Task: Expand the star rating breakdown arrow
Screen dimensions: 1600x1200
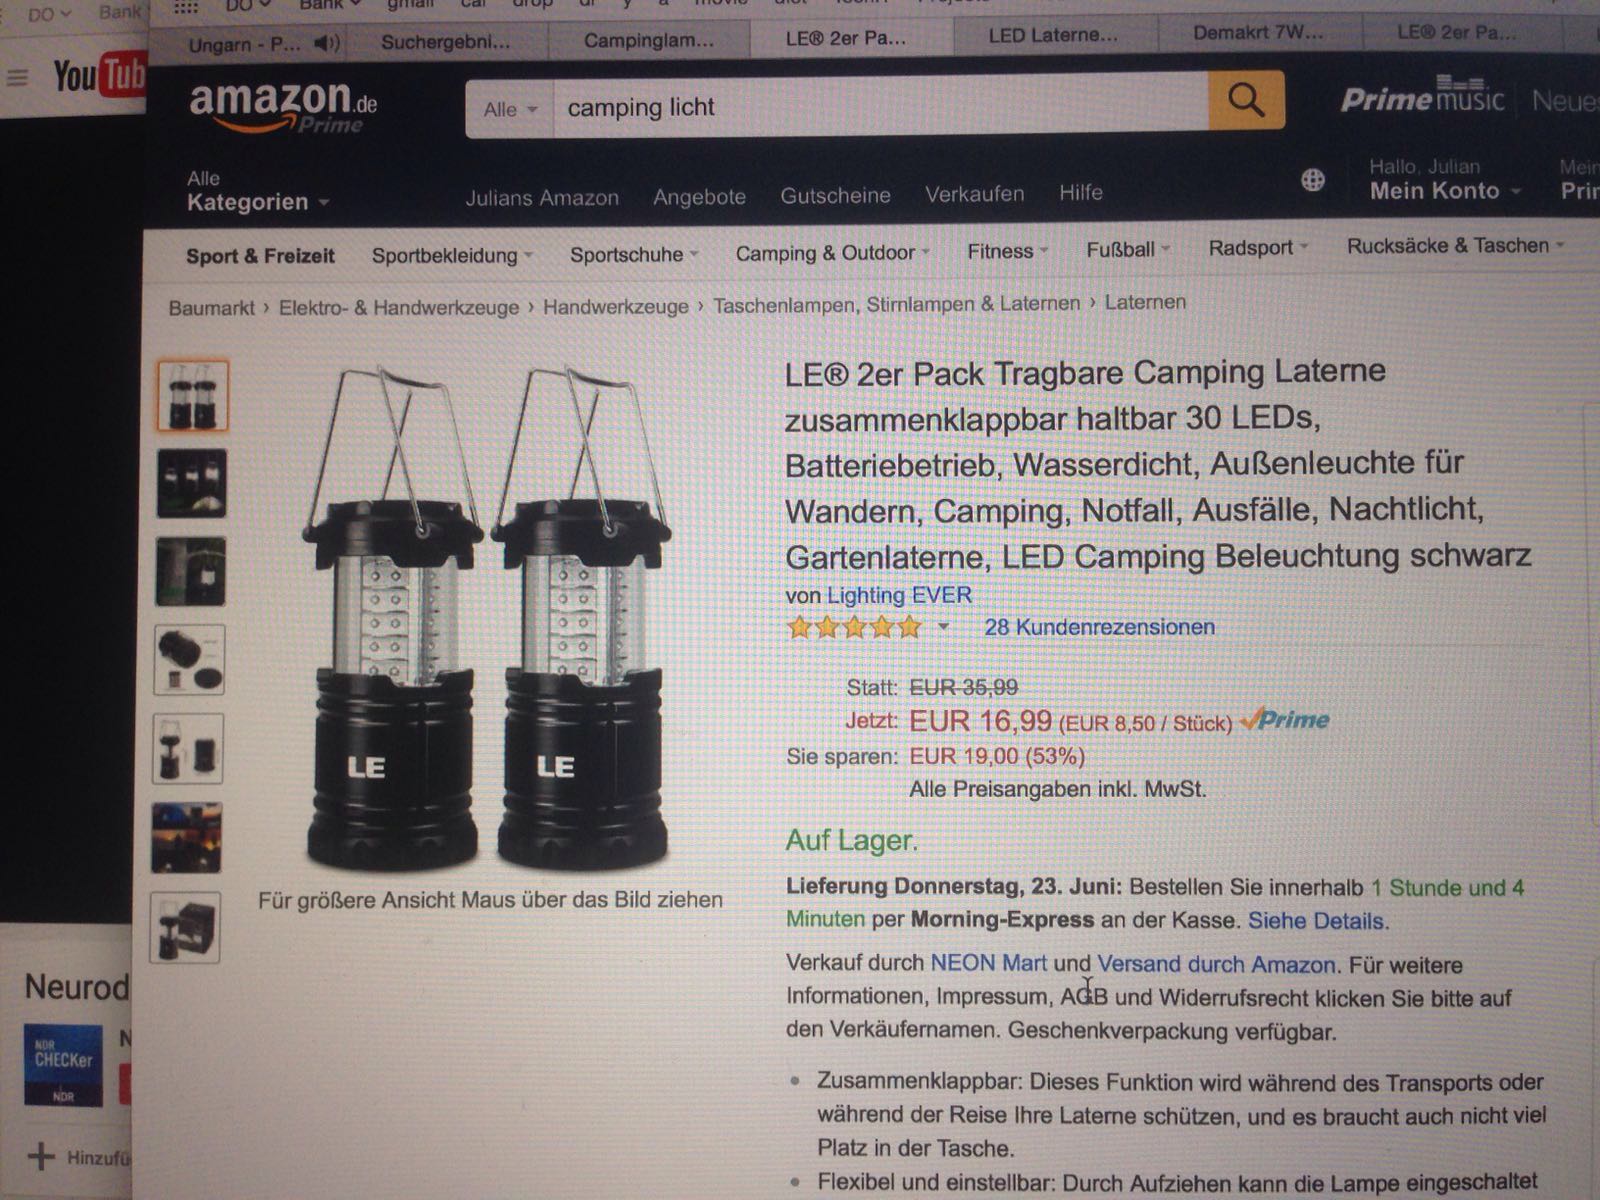Action: pos(943,628)
